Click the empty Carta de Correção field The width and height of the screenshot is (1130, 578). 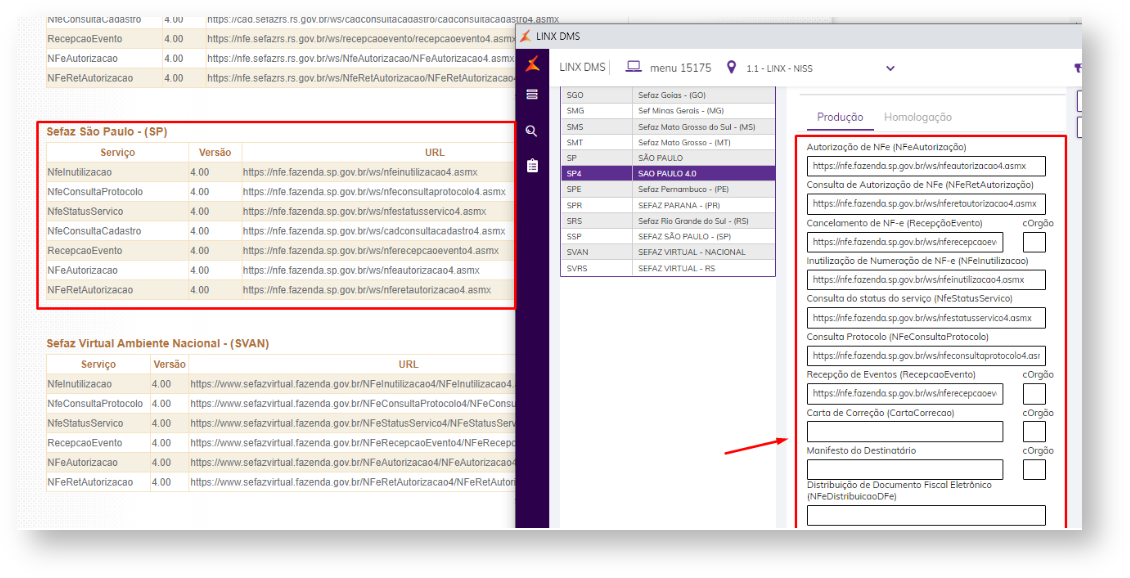point(904,432)
